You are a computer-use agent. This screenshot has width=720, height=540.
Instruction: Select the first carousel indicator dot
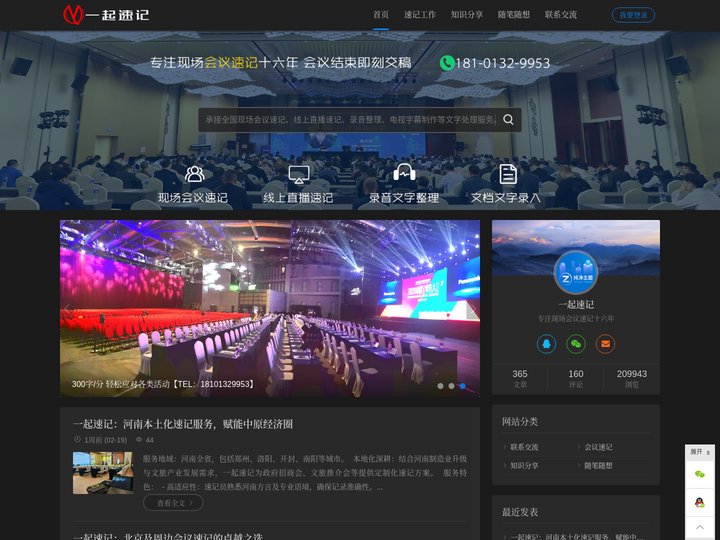(440, 386)
